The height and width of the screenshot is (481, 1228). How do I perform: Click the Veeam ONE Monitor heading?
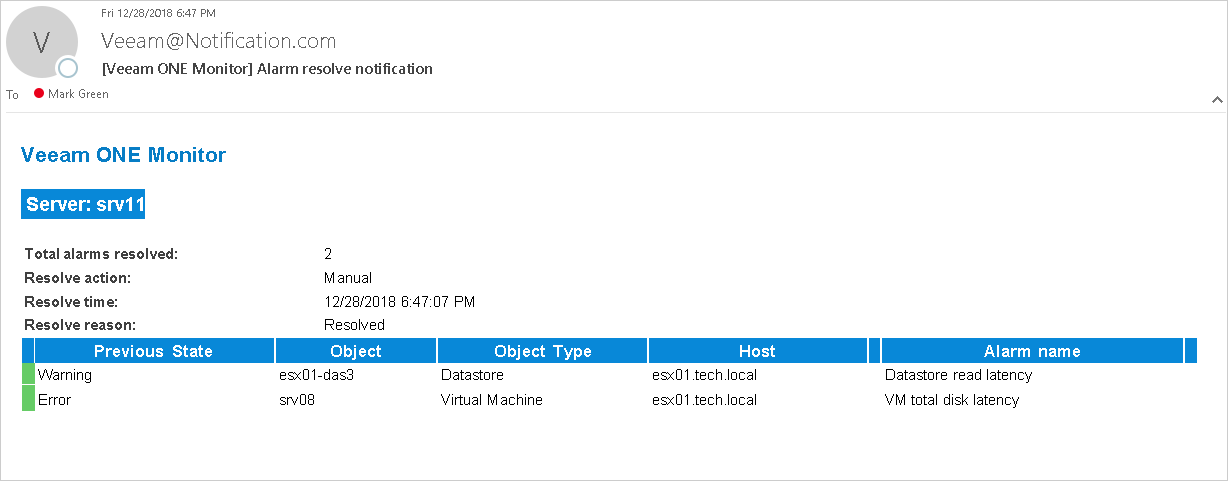click(124, 155)
